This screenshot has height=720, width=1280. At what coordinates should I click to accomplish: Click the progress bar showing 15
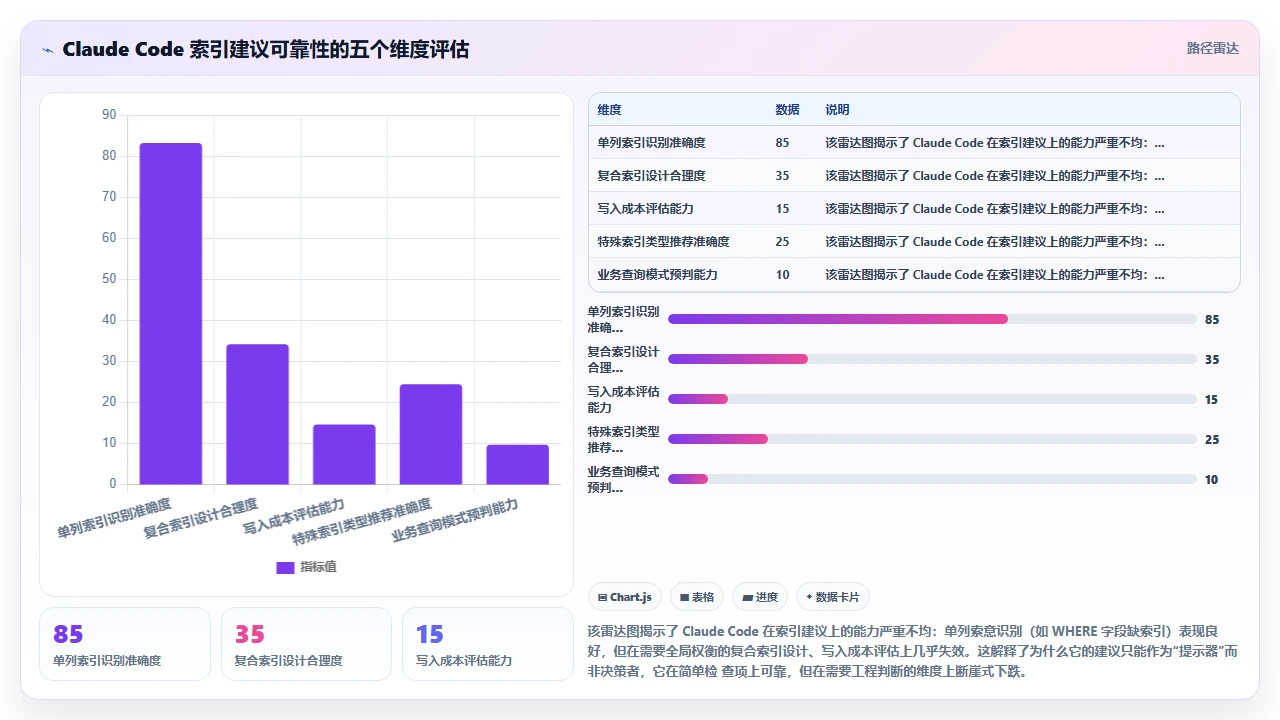pyautogui.click(x=932, y=399)
